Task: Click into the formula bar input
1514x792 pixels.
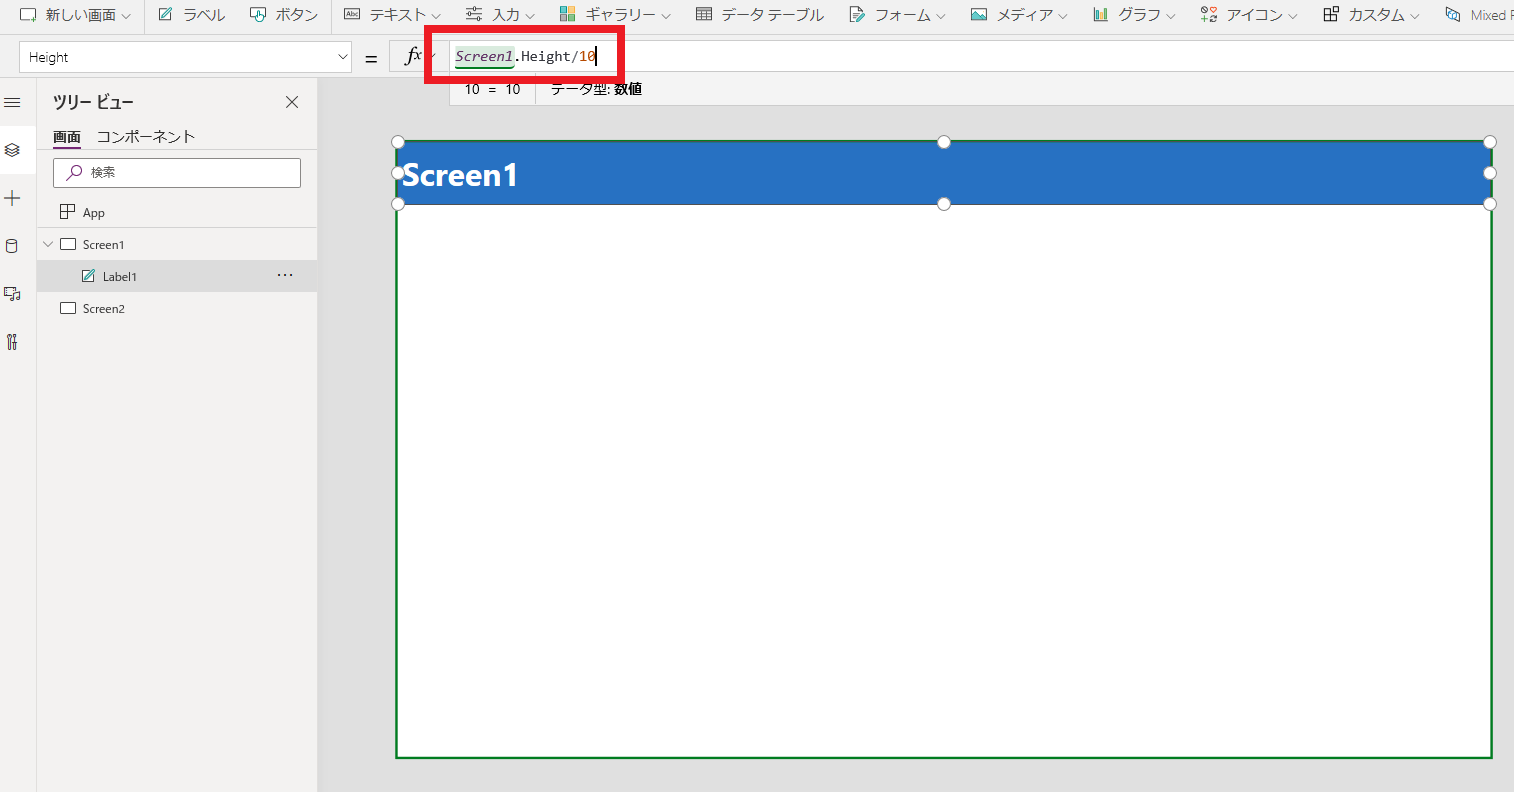Action: coord(980,57)
